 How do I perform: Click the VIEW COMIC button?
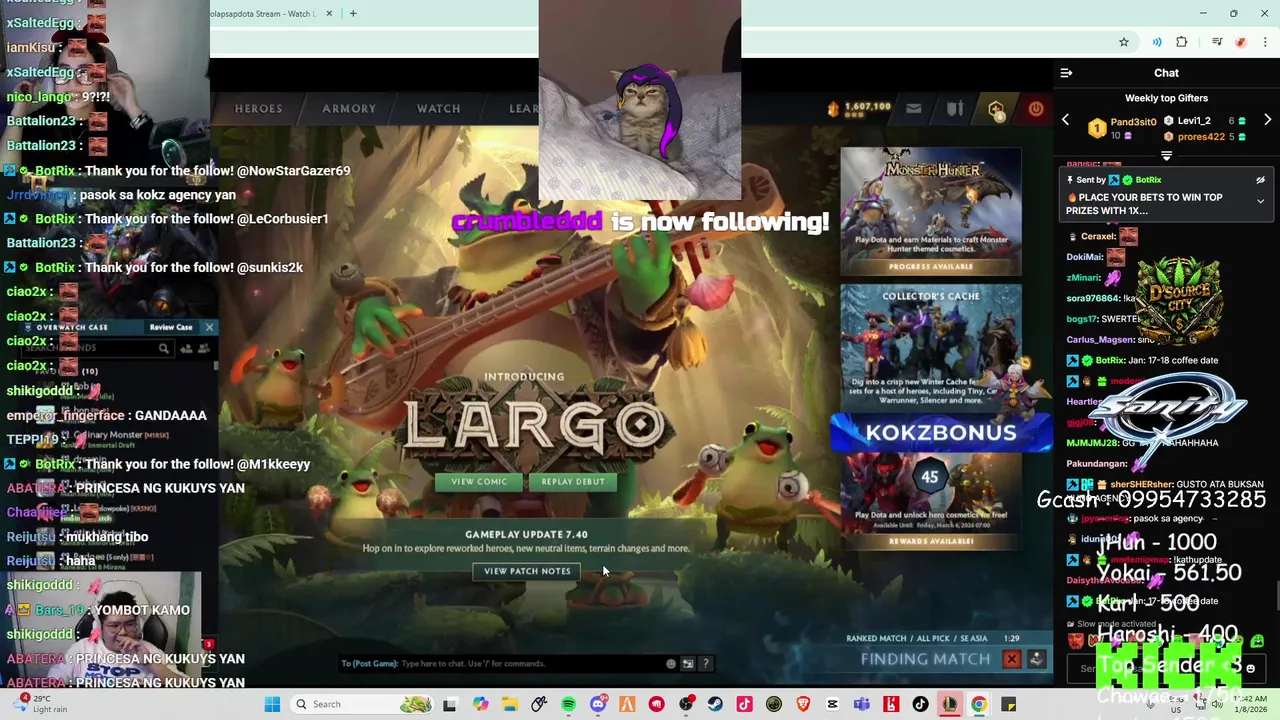(479, 482)
